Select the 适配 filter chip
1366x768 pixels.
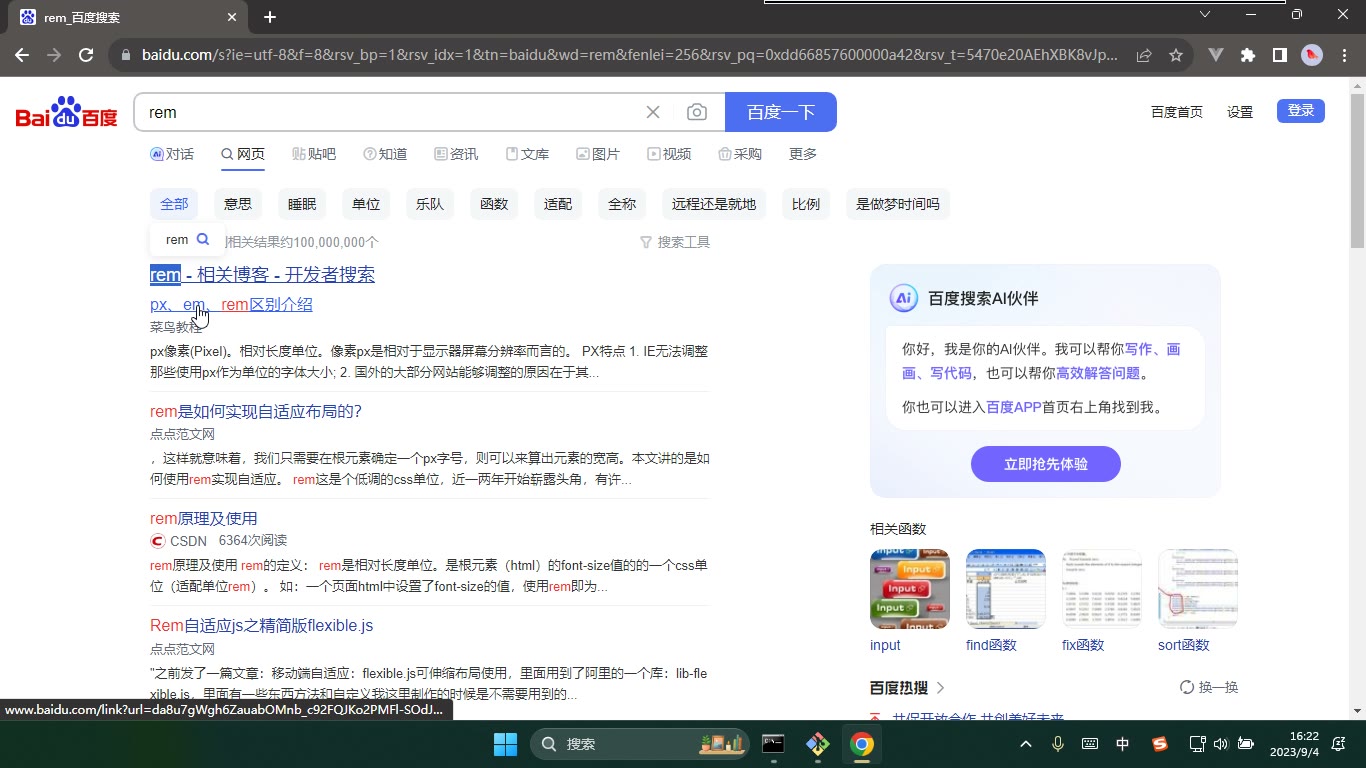(558, 204)
